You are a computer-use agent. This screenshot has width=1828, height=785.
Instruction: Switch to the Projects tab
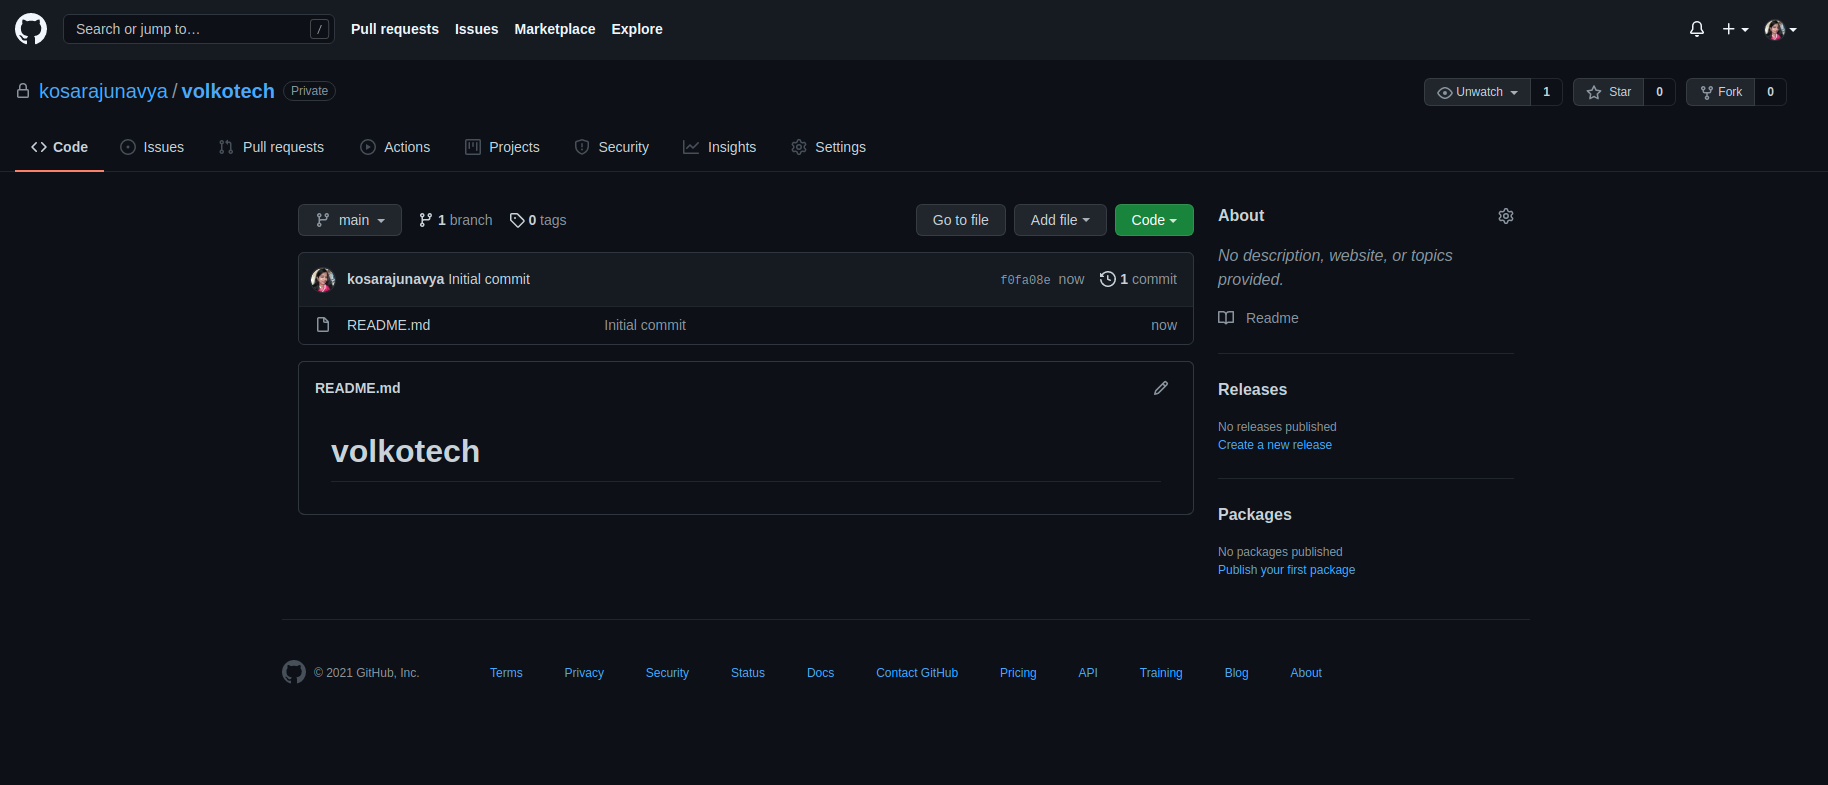pos(502,147)
